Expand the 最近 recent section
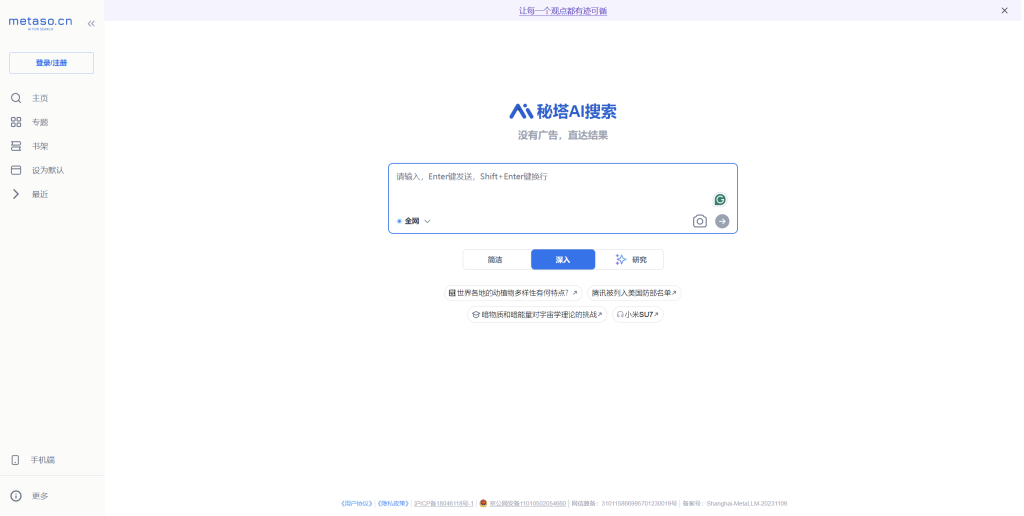Image resolution: width=1024 pixels, height=516 pixels. tap(16, 194)
